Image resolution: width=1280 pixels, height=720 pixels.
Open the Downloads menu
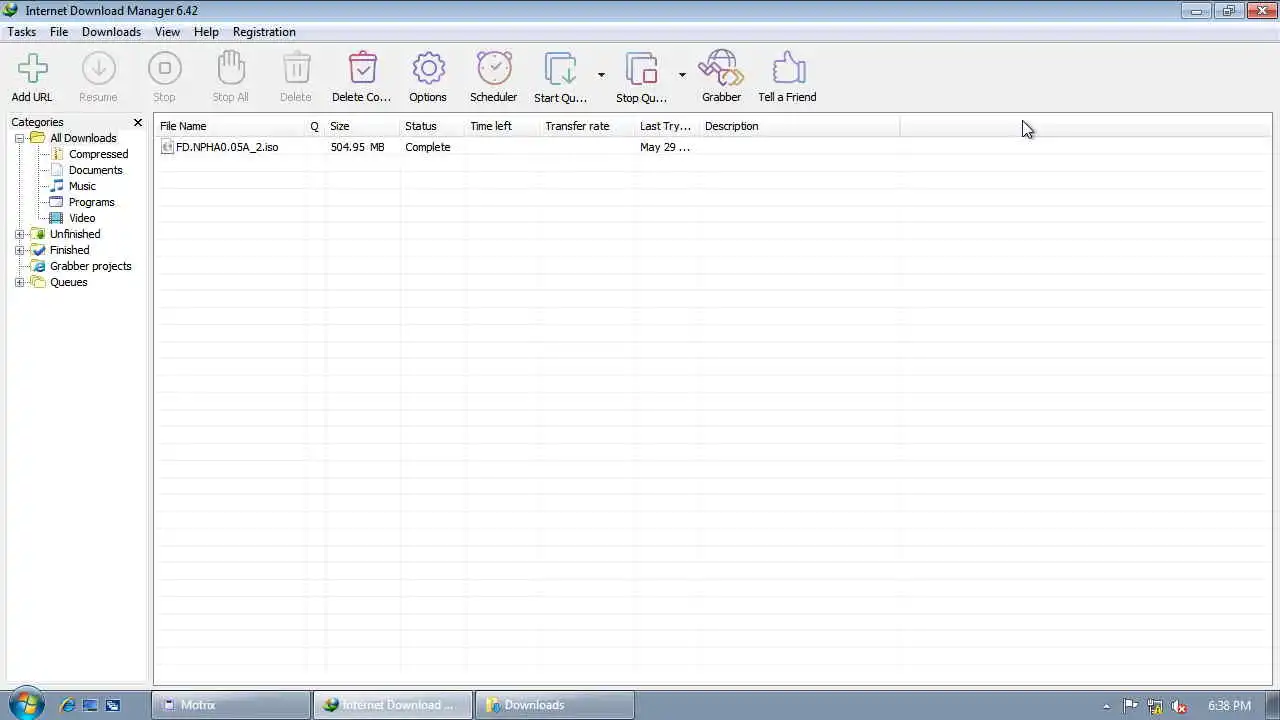click(x=111, y=32)
